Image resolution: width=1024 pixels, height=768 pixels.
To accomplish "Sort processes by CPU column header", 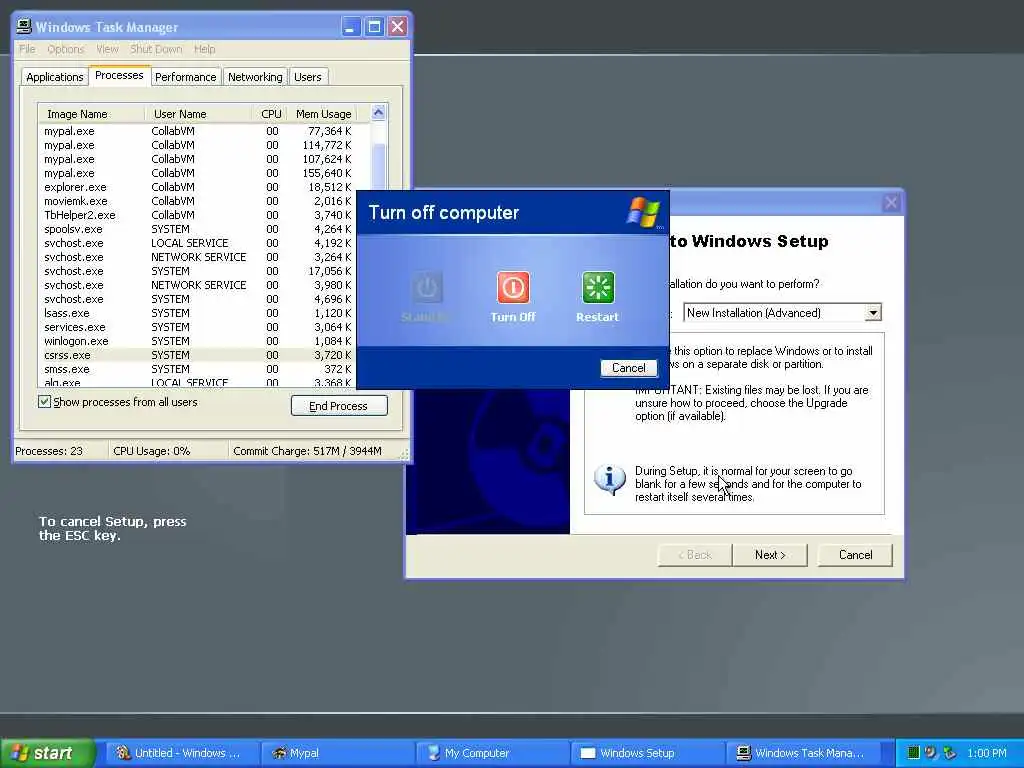I will coord(270,114).
